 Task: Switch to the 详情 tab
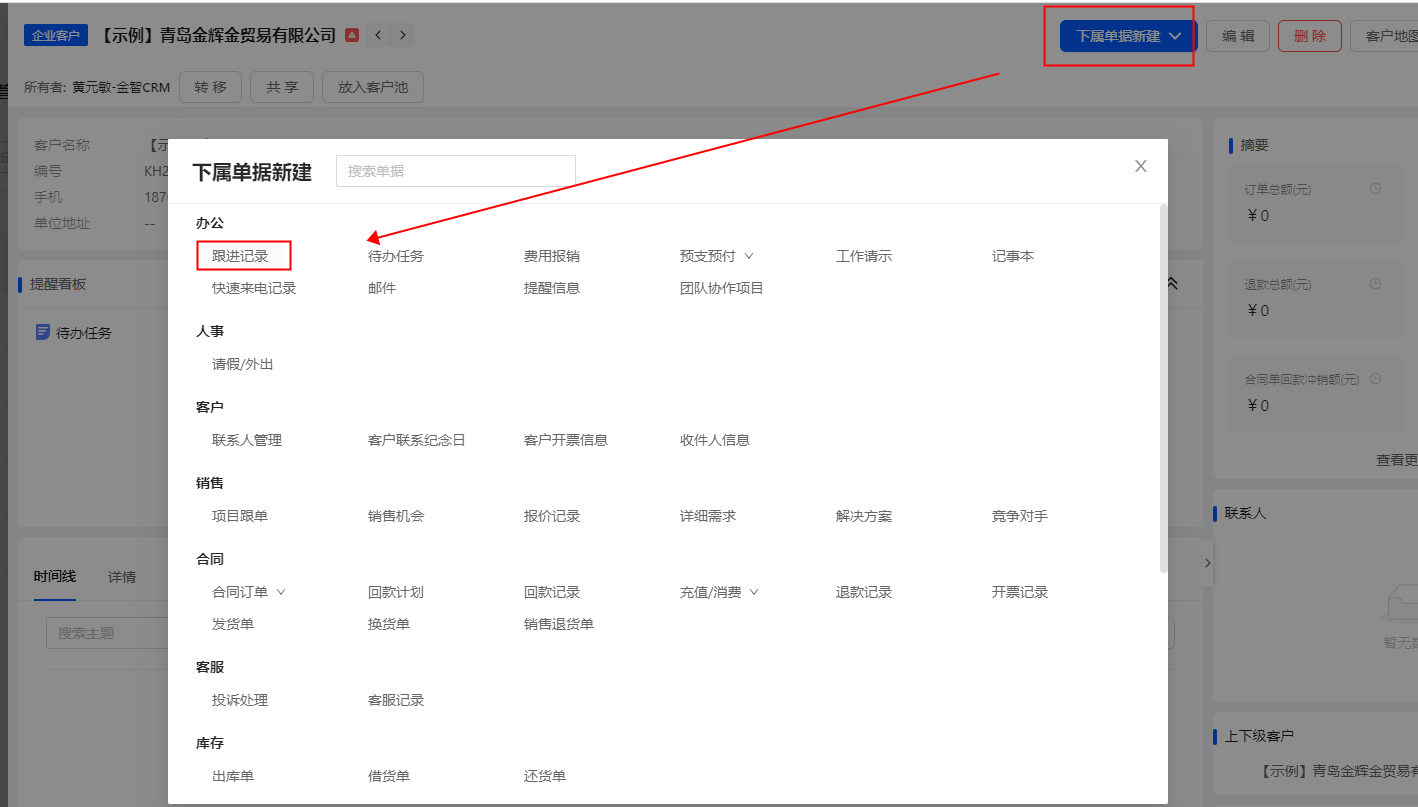[122, 577]
